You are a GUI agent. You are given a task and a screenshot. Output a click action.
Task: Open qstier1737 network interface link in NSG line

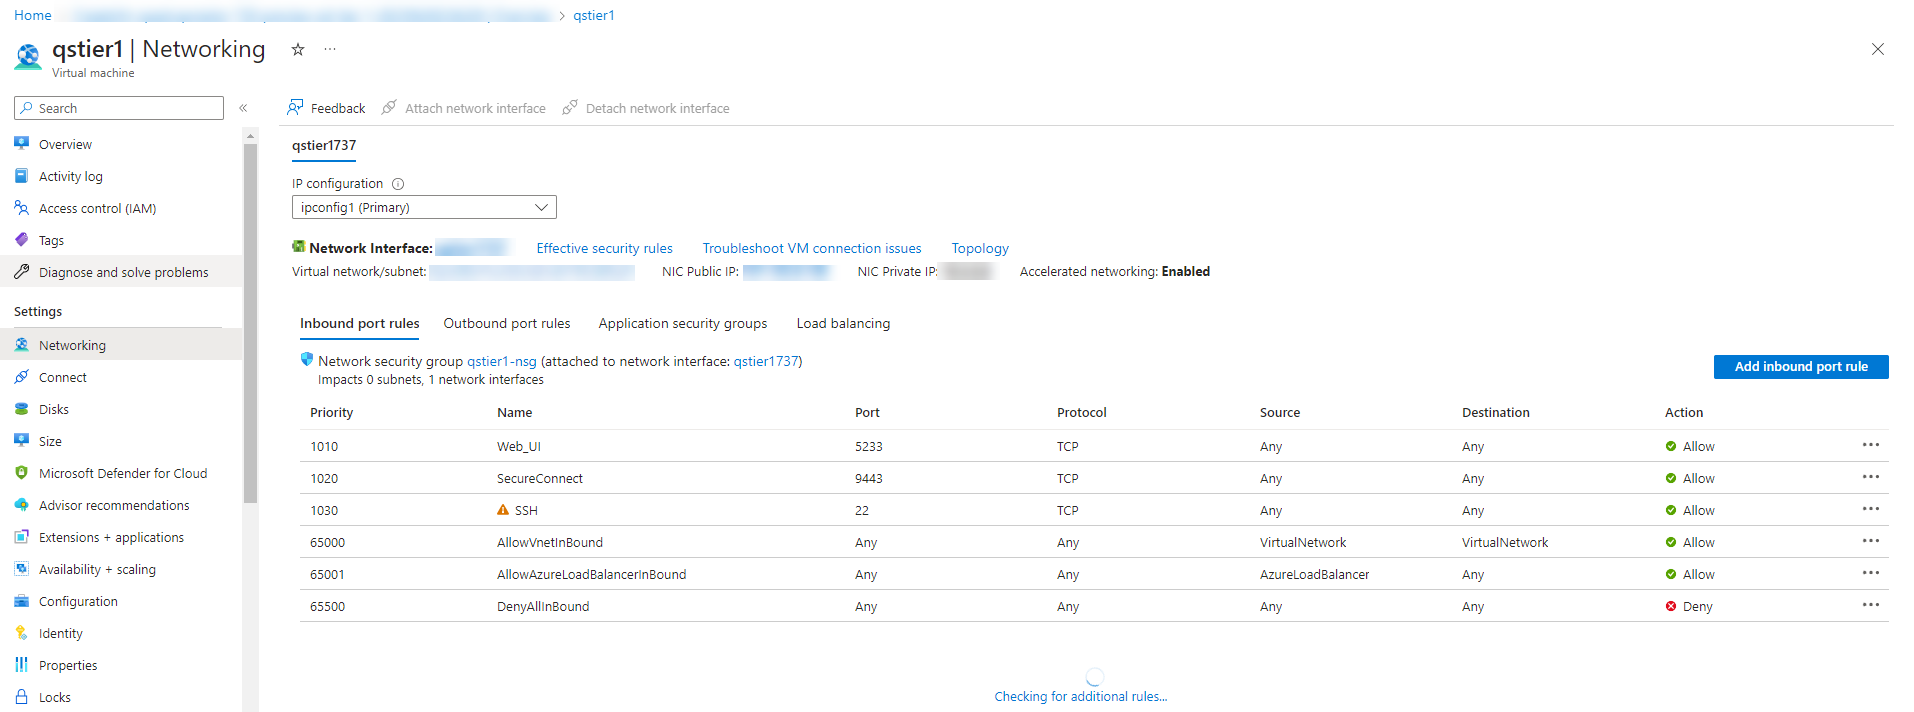click(766, 362)
